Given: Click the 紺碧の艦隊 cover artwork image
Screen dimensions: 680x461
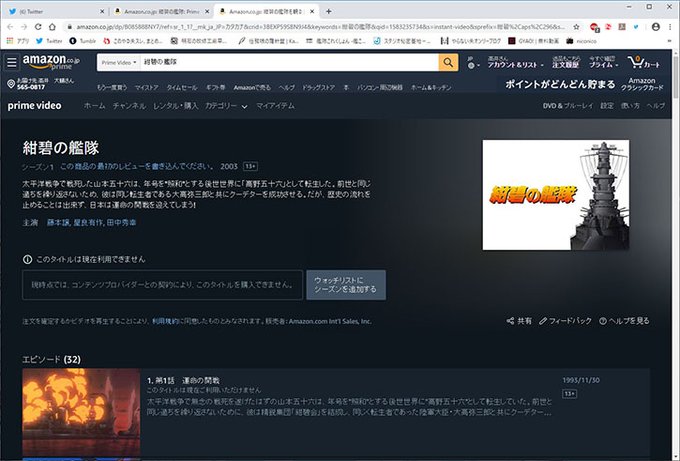Looking at the screenshot, I should [556, 195].
